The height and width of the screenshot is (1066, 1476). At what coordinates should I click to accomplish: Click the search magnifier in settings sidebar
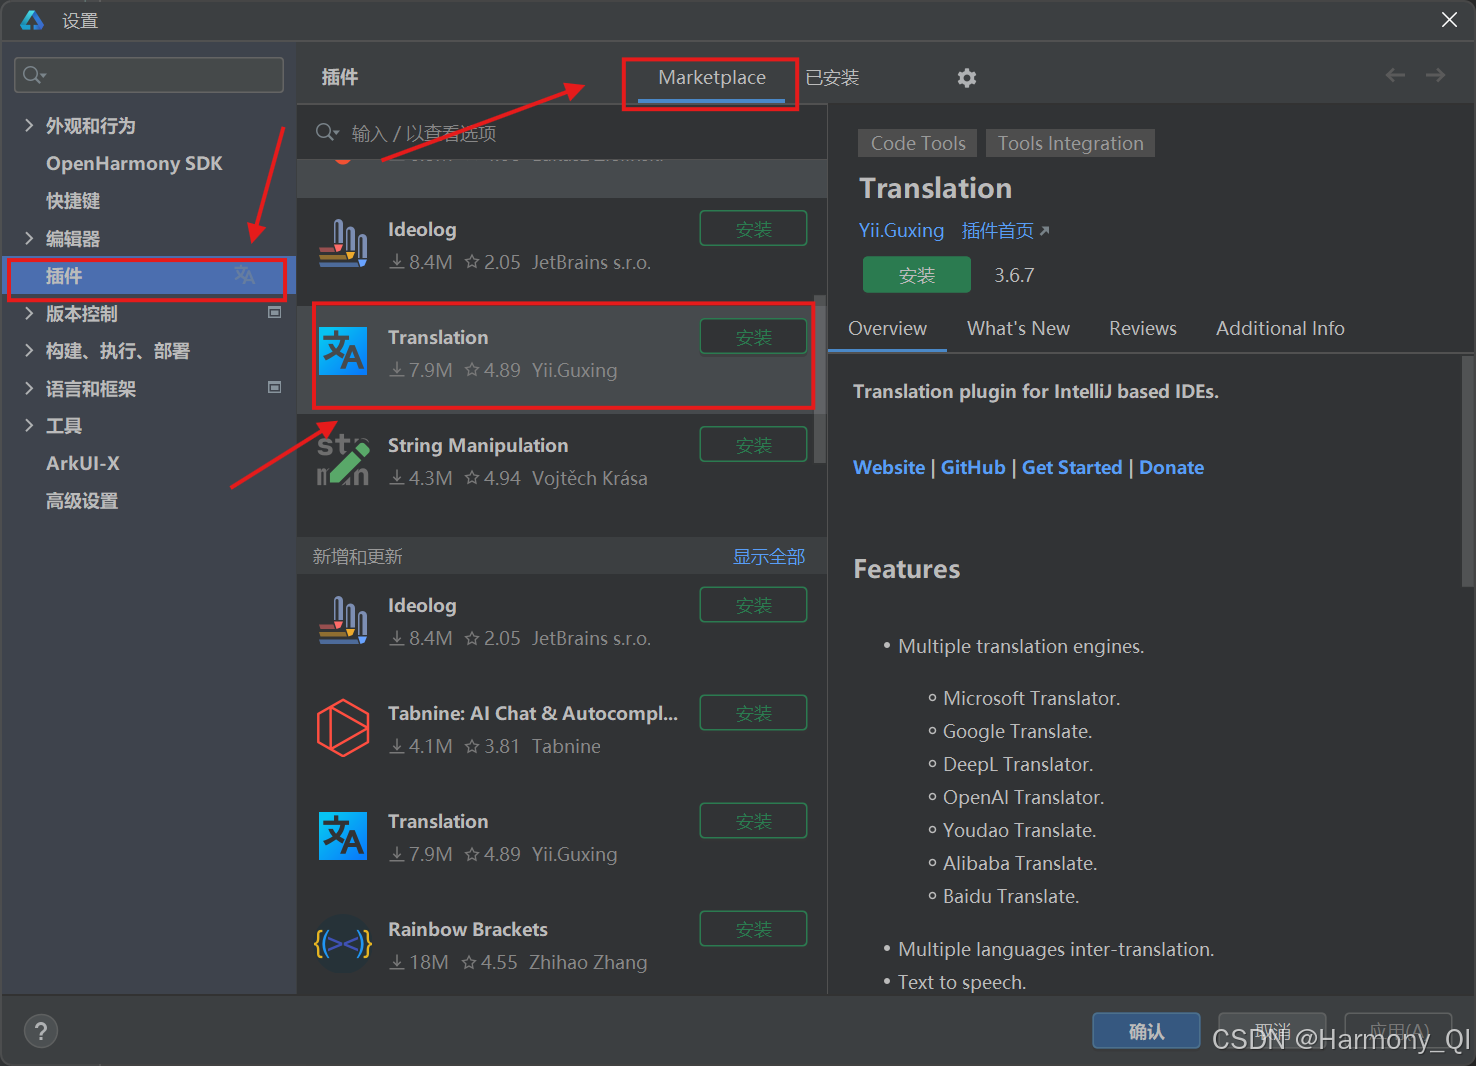(x=34, y=75)
